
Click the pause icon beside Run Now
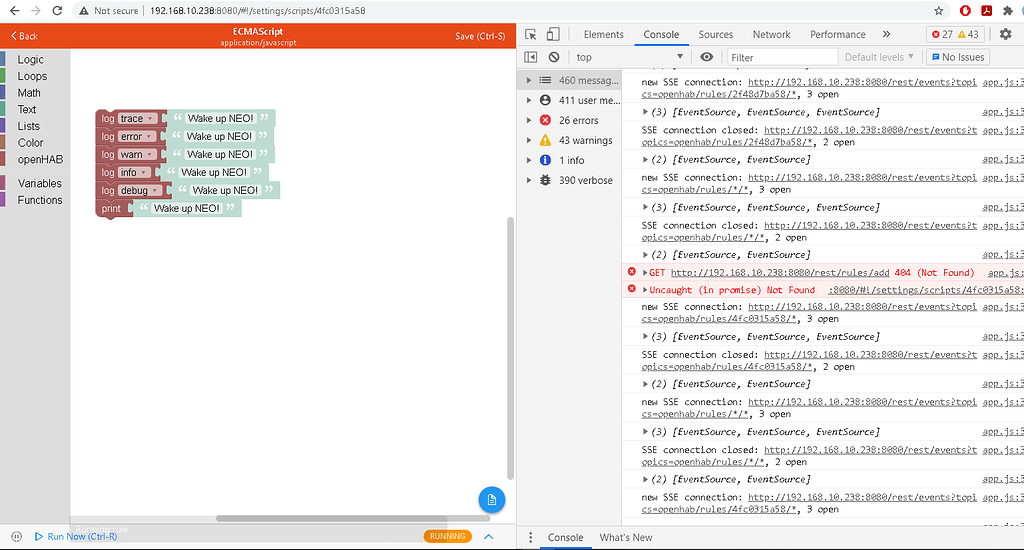[x=16, y=536]
